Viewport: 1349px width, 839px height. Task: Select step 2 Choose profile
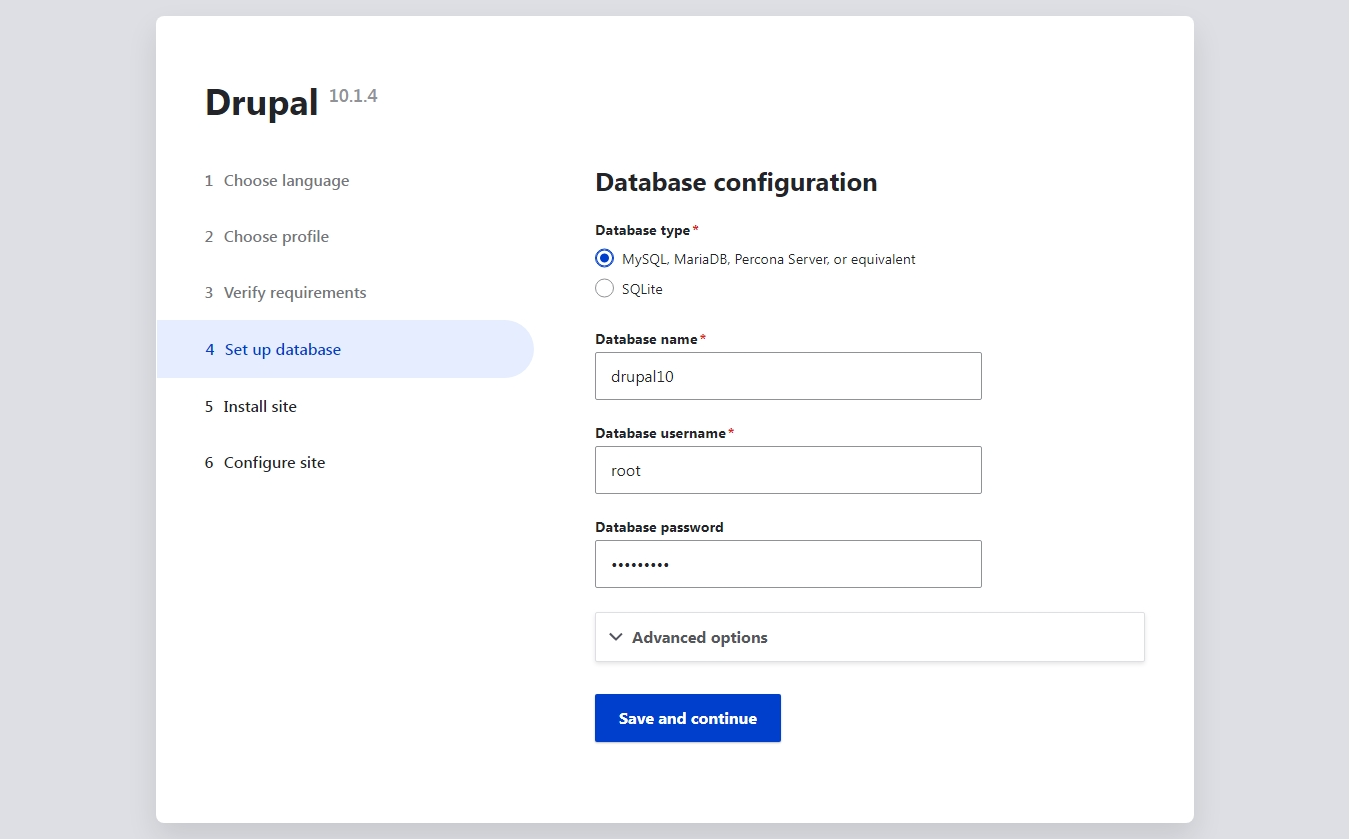[276, 237]
